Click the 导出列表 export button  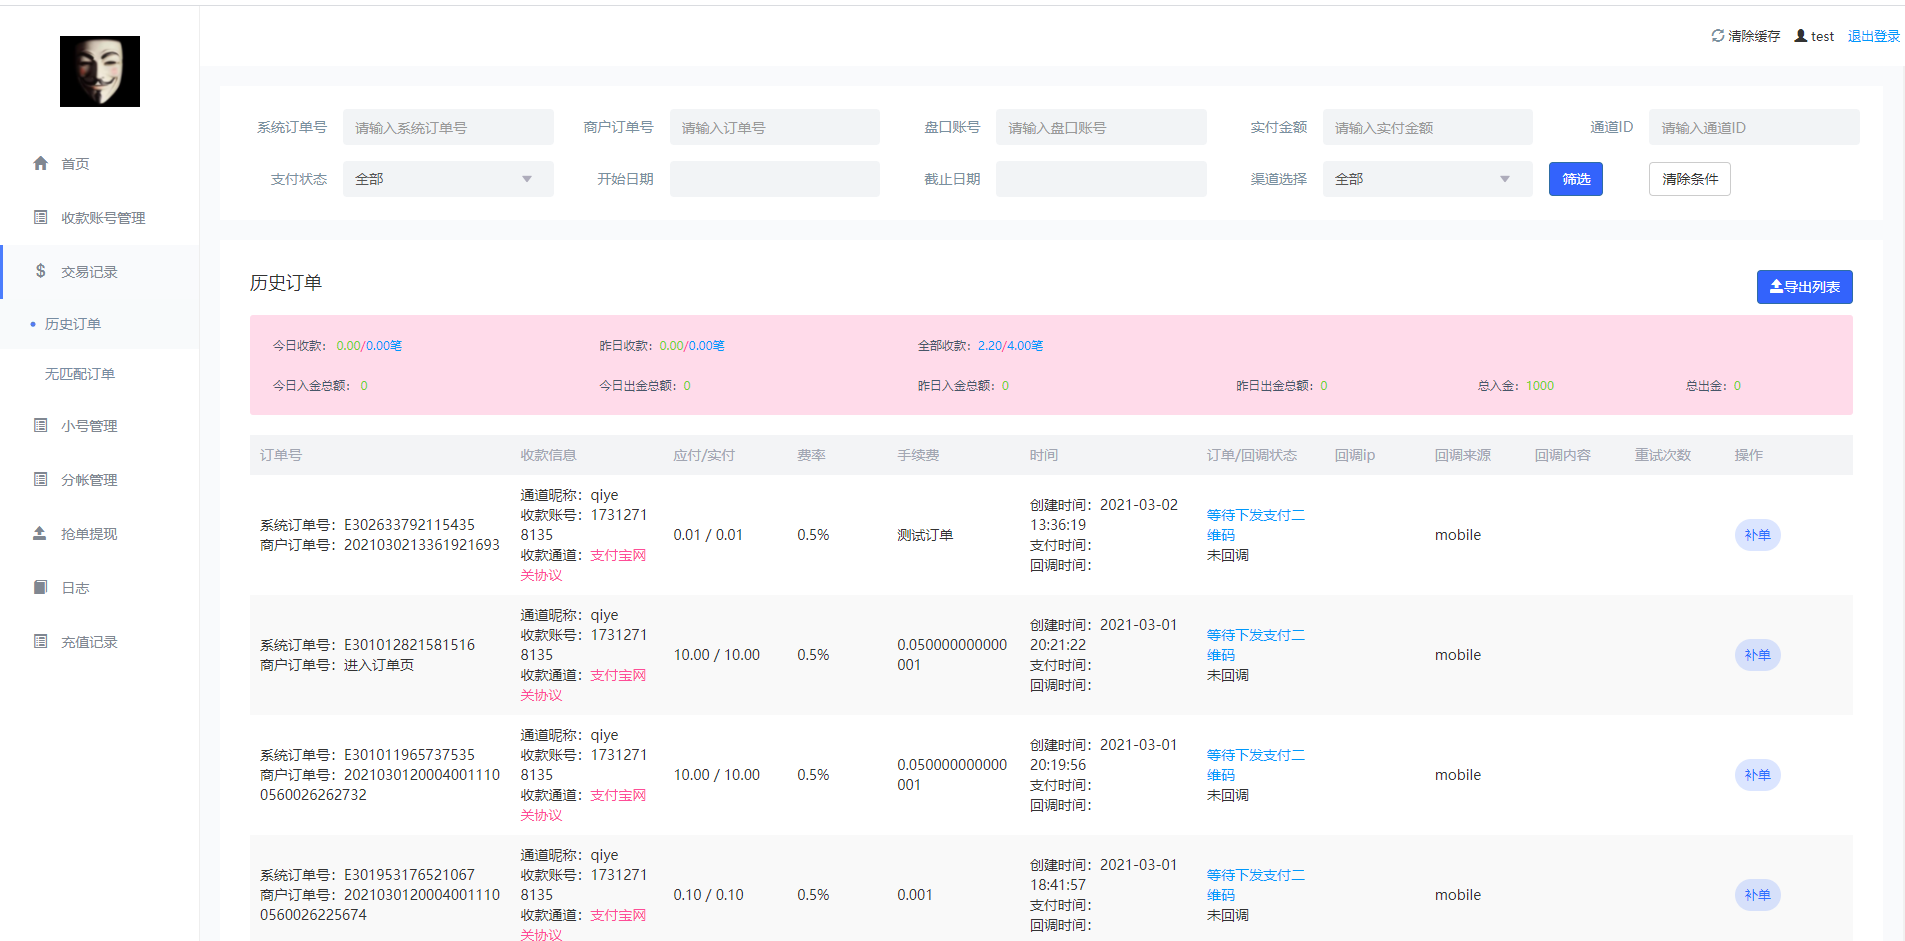(1804, 287)
